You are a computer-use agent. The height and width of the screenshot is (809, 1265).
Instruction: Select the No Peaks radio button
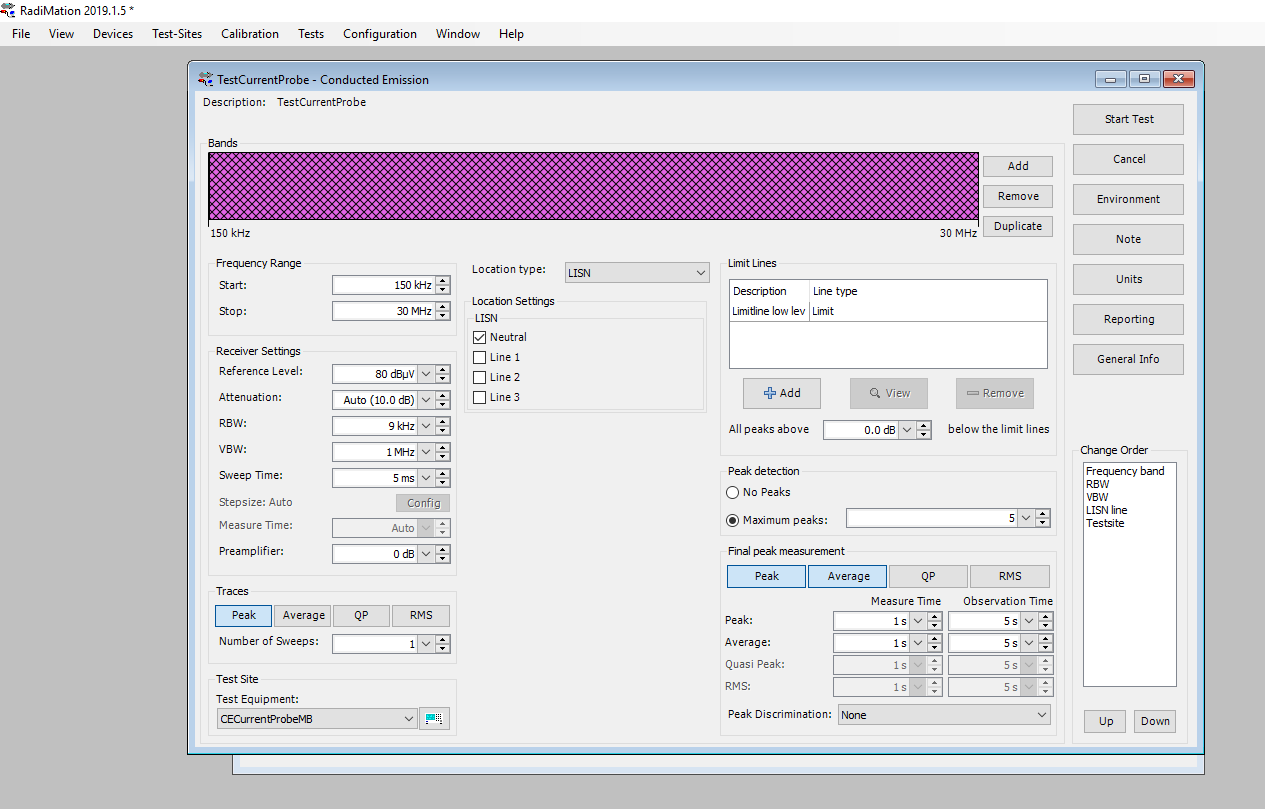click(x=733, y=493)
